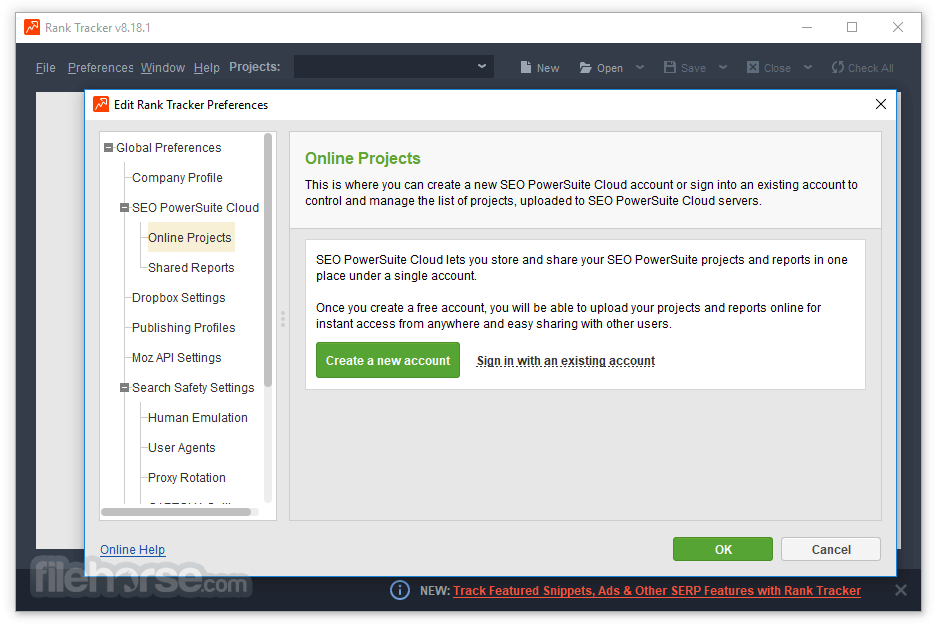This screenshot has height=628, width=935.
Task: Open the Window menu
Action: click(163, 68)
